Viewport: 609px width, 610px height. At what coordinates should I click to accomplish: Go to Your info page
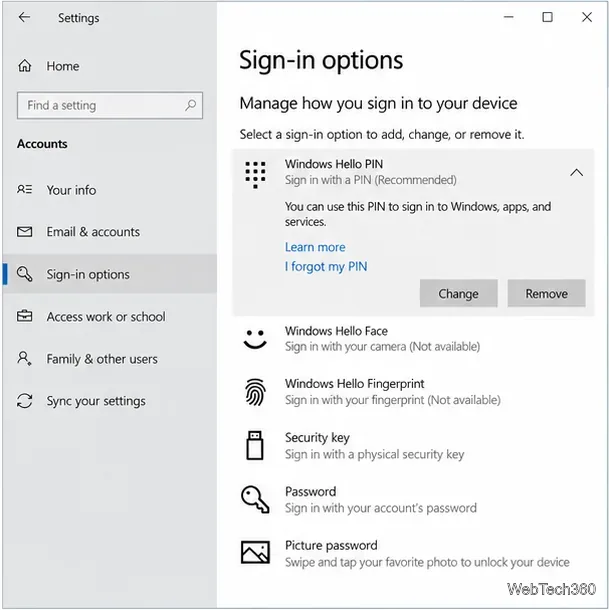(x=110, y=190)
